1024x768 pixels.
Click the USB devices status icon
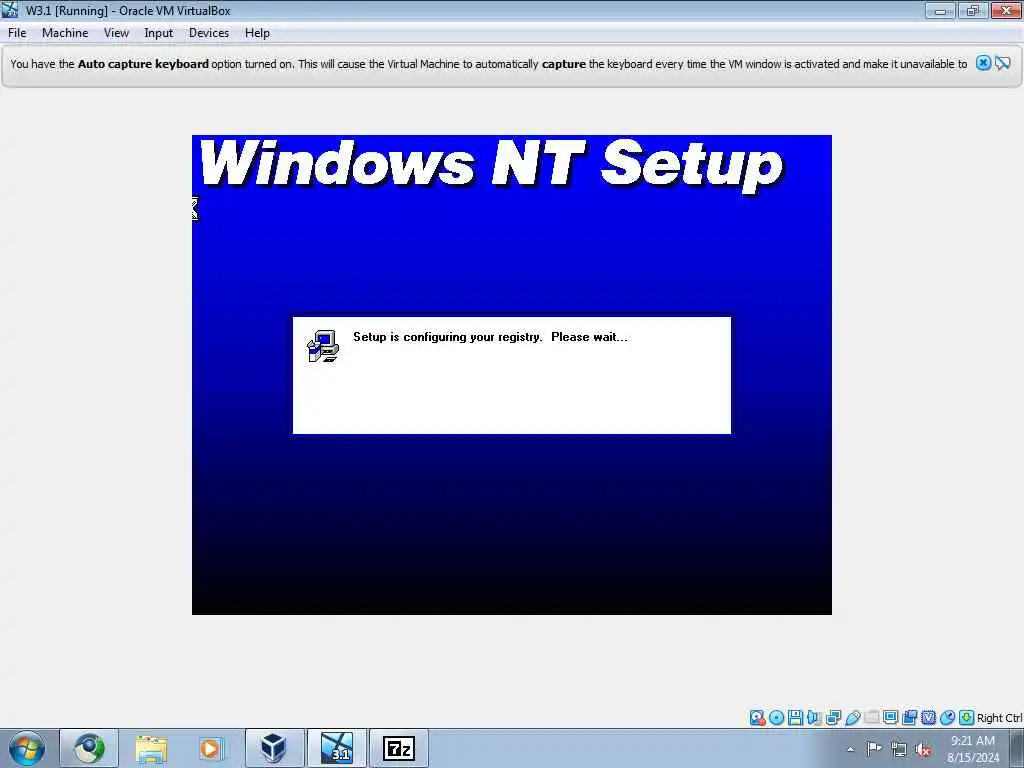[852, 718]
